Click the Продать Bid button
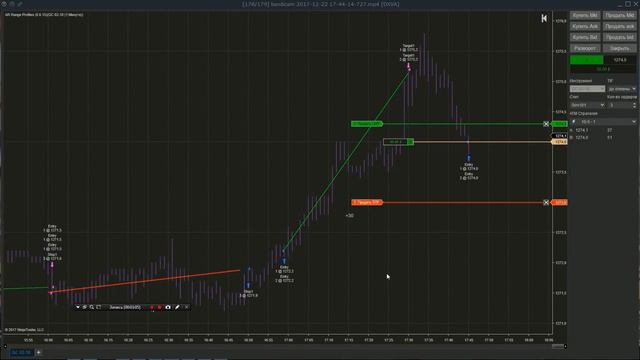This screenshot has height=360, width=640. tap(619, 37)
